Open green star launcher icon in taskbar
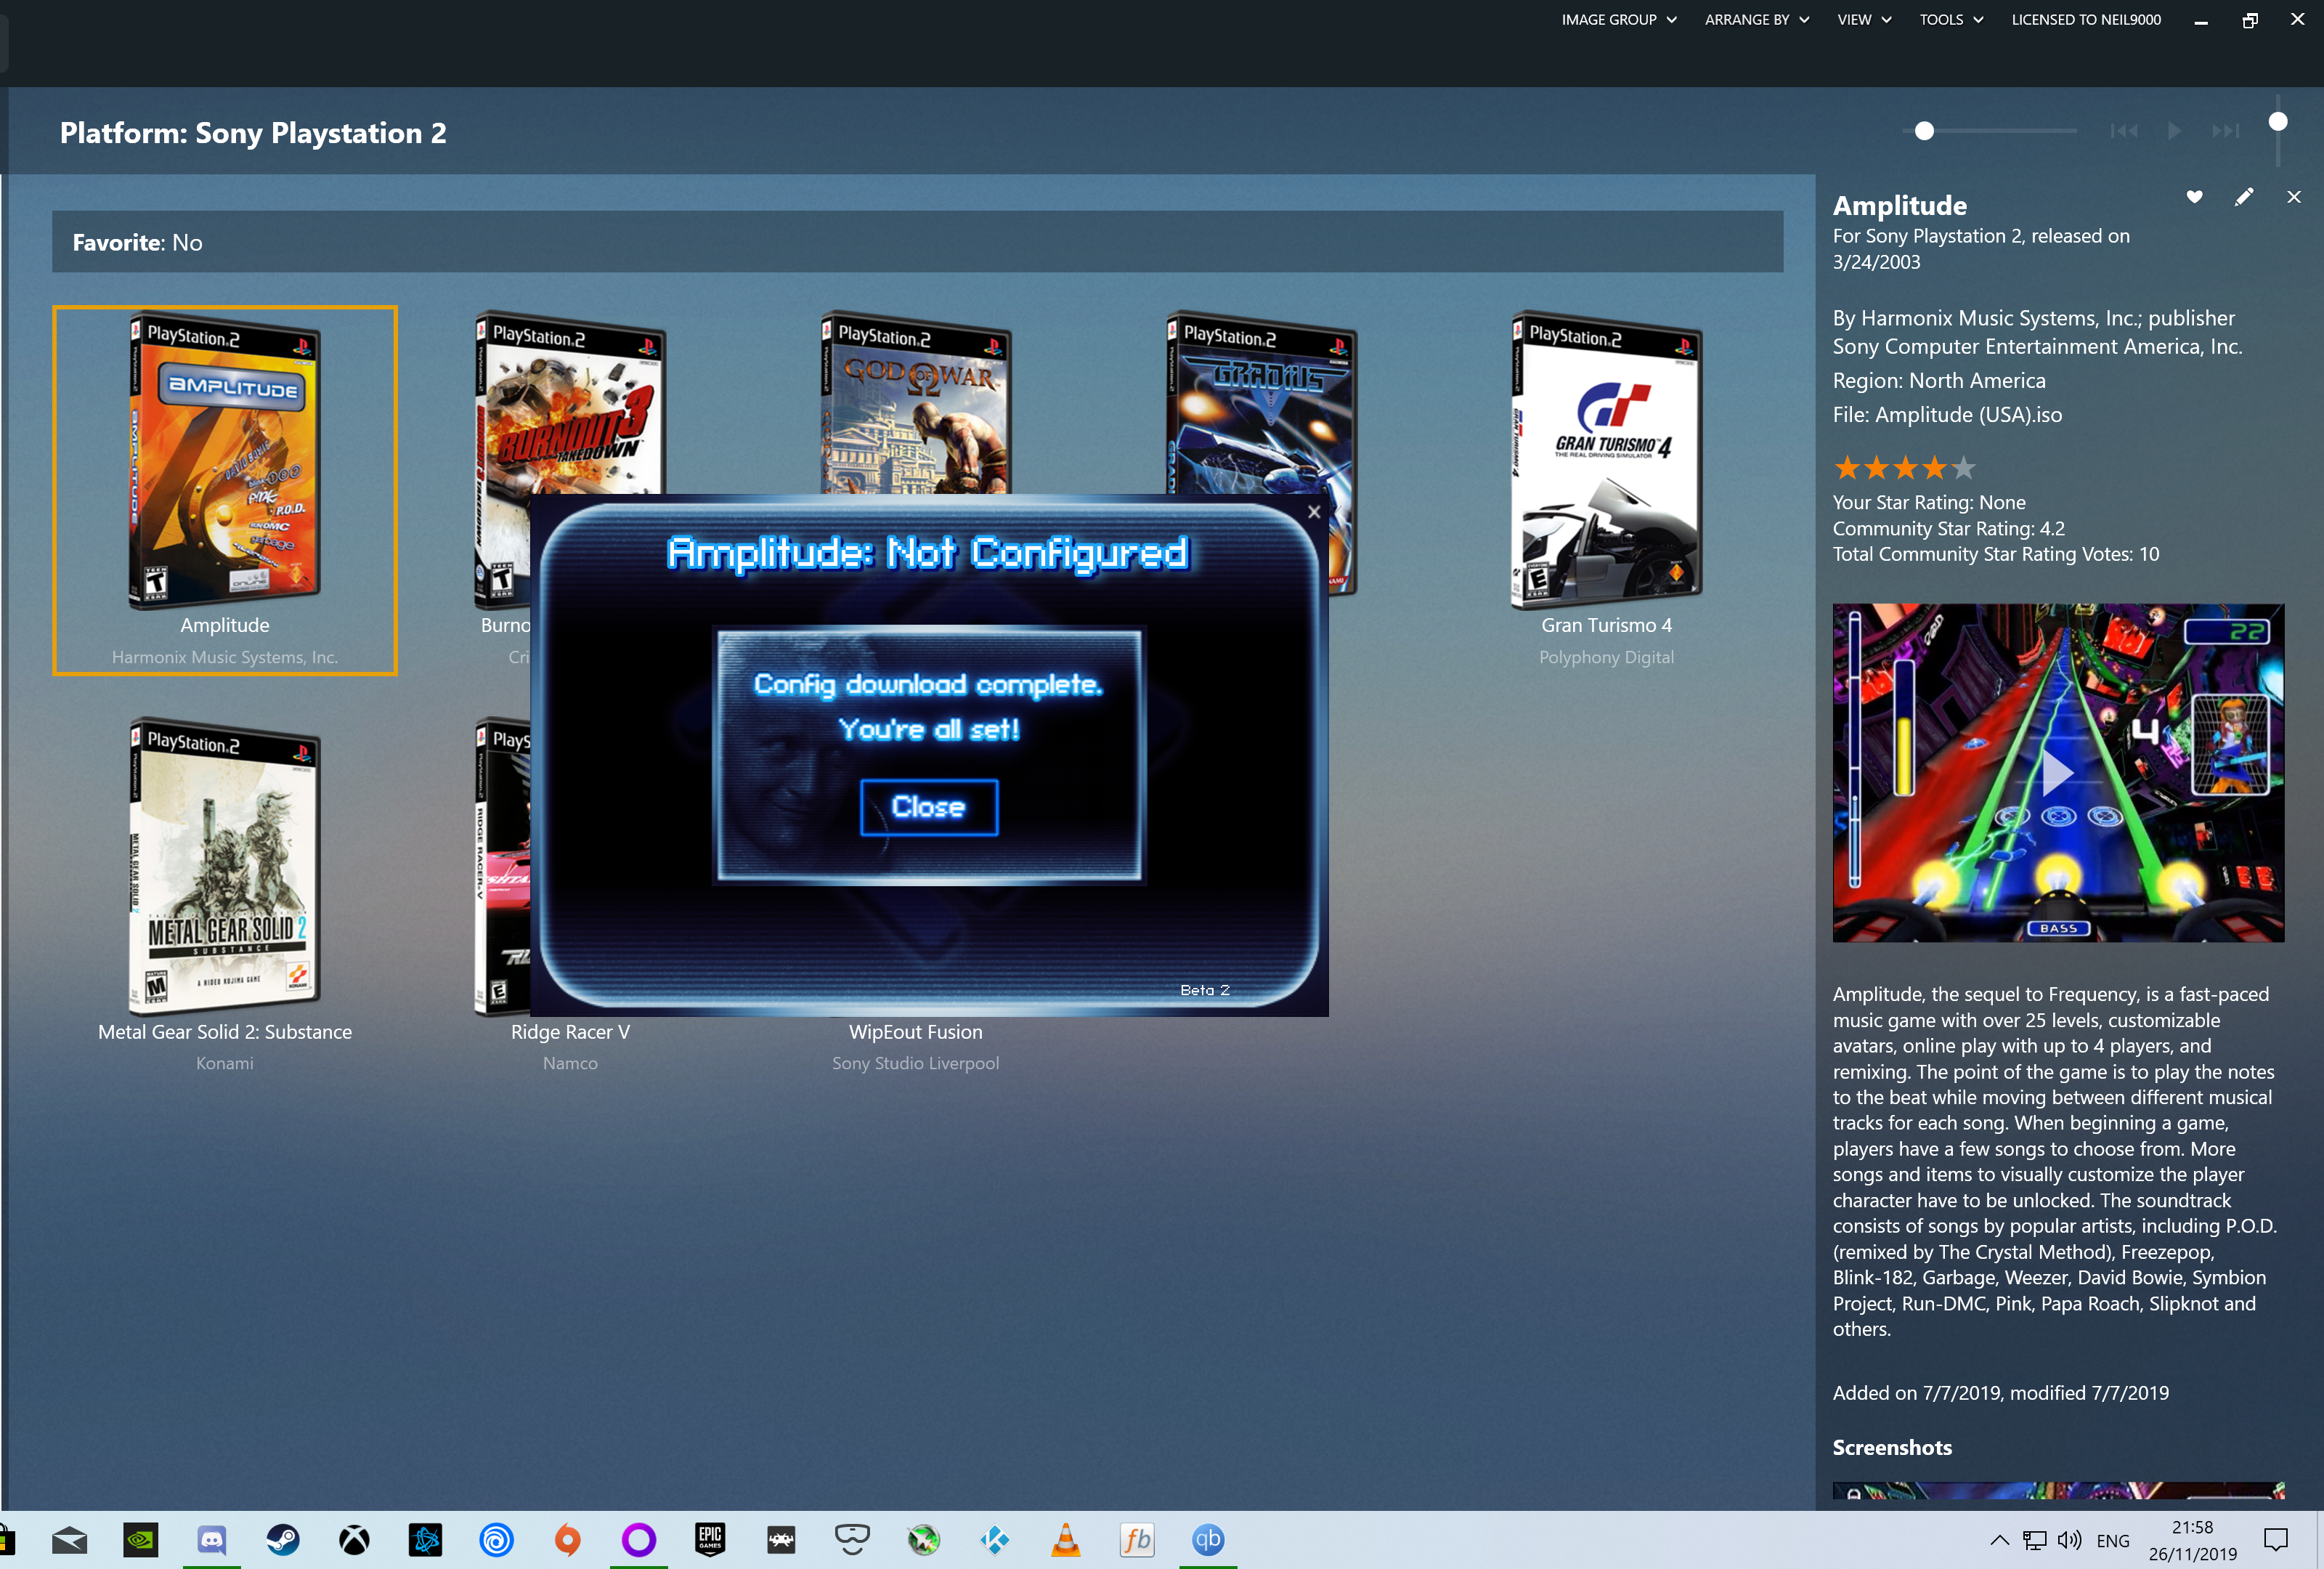Image resolution: width=2324 pixels, height=1569 pixels. (923, 1540)
